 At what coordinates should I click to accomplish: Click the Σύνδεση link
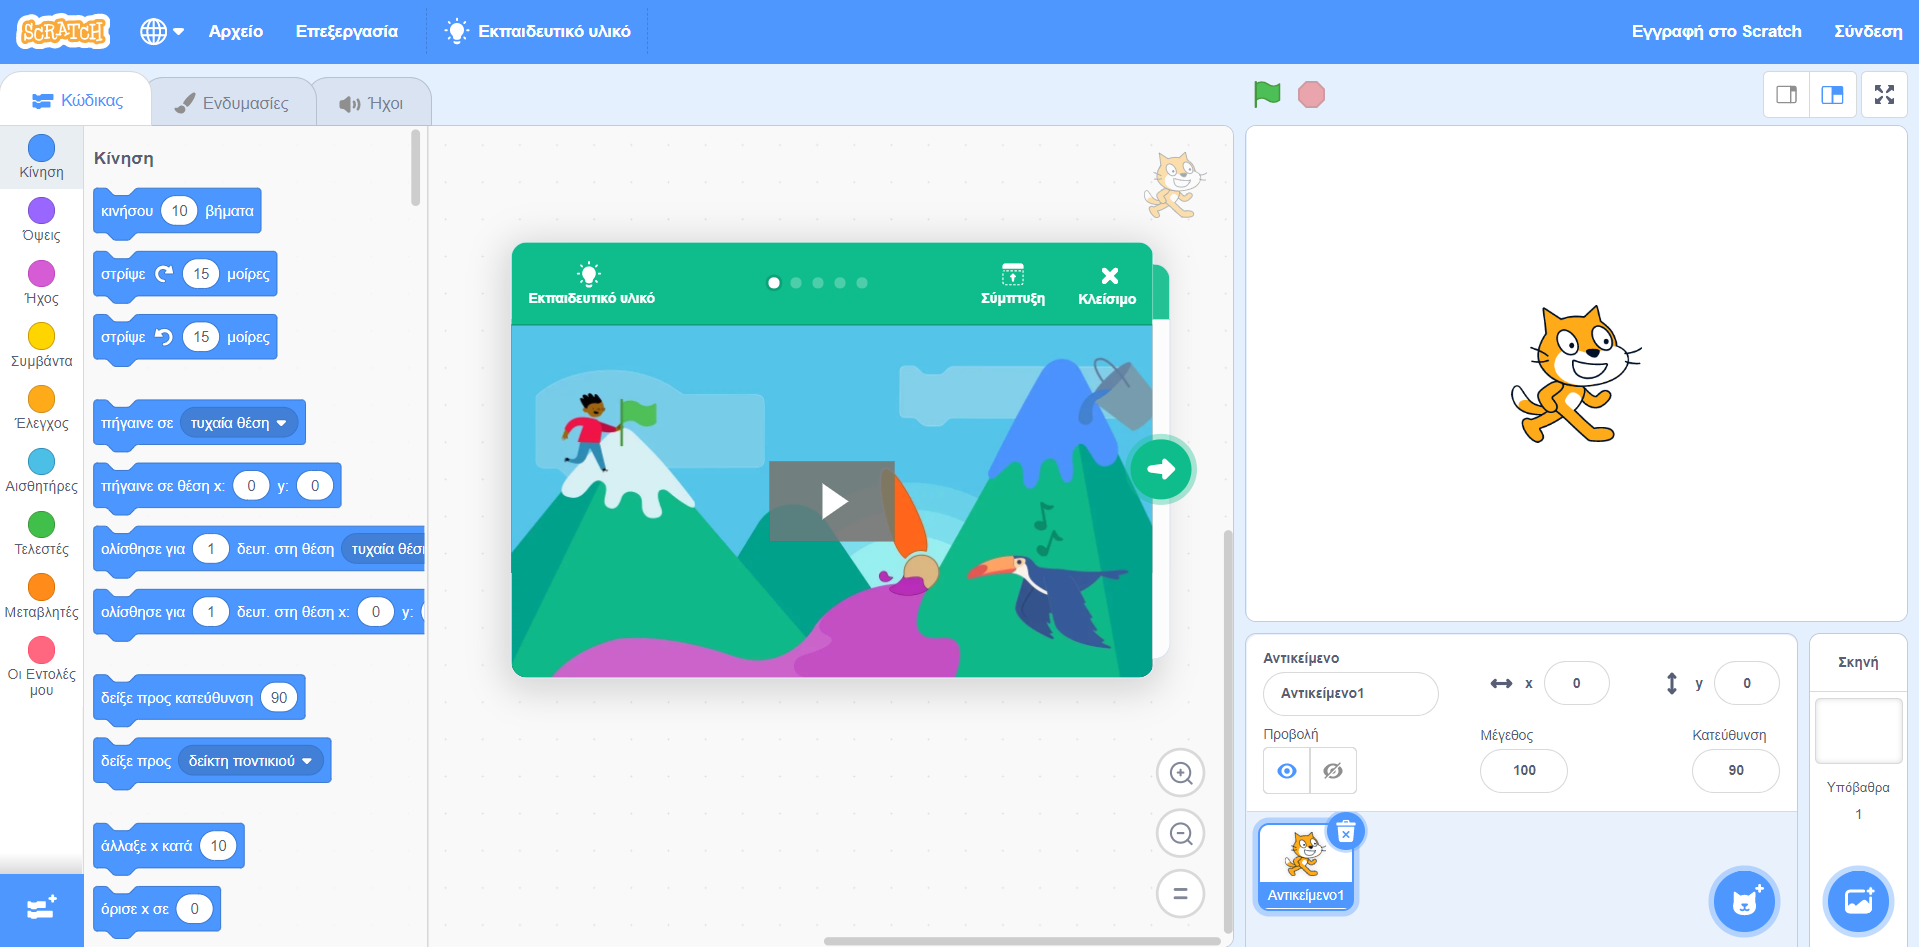[x=1868, y=31]
